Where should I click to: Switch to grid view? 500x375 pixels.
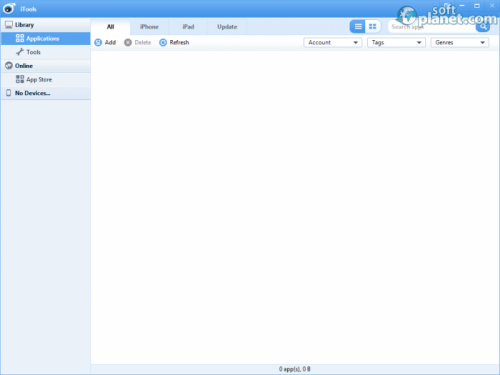tap(373, 26)
